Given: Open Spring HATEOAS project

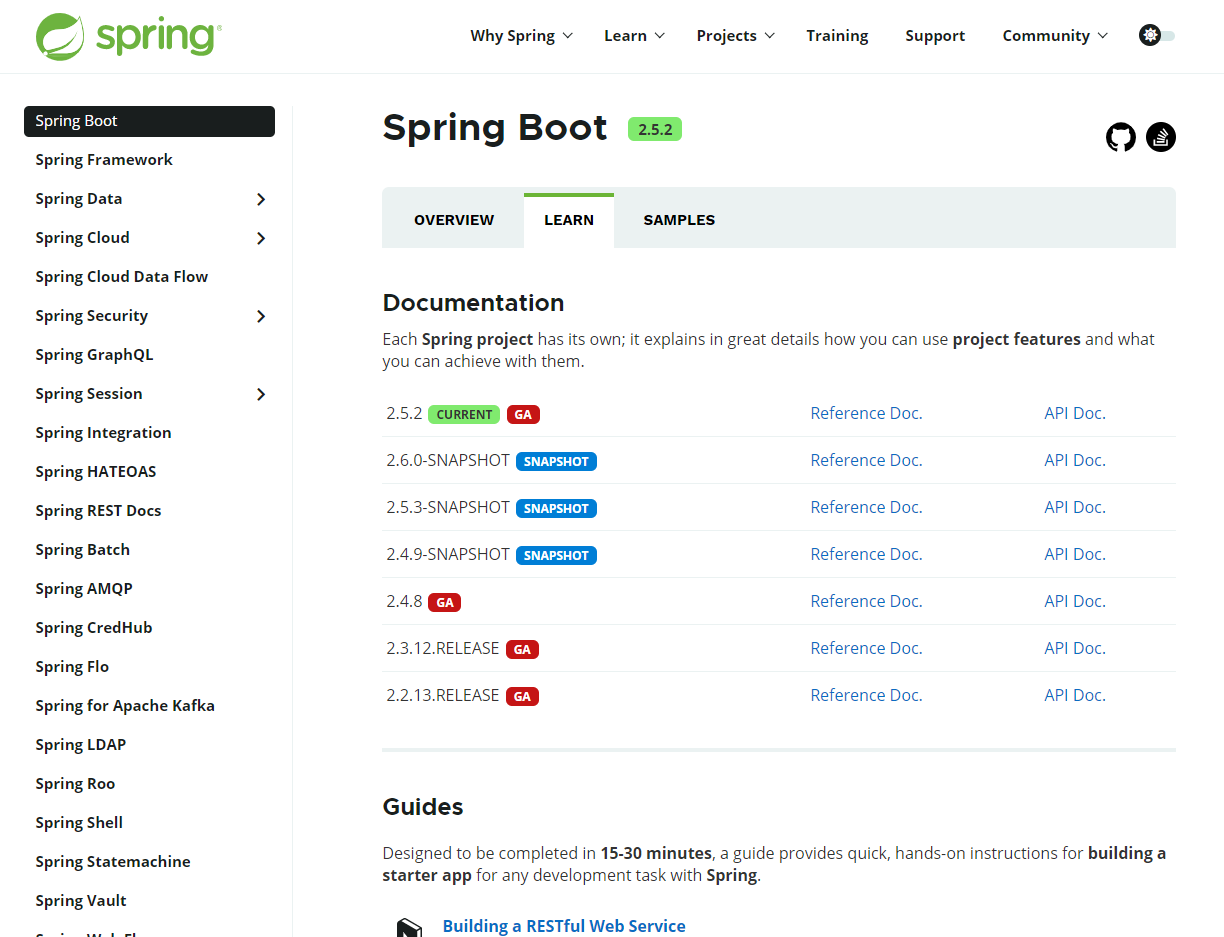Looking at the screenshot, I should (96, 472).
